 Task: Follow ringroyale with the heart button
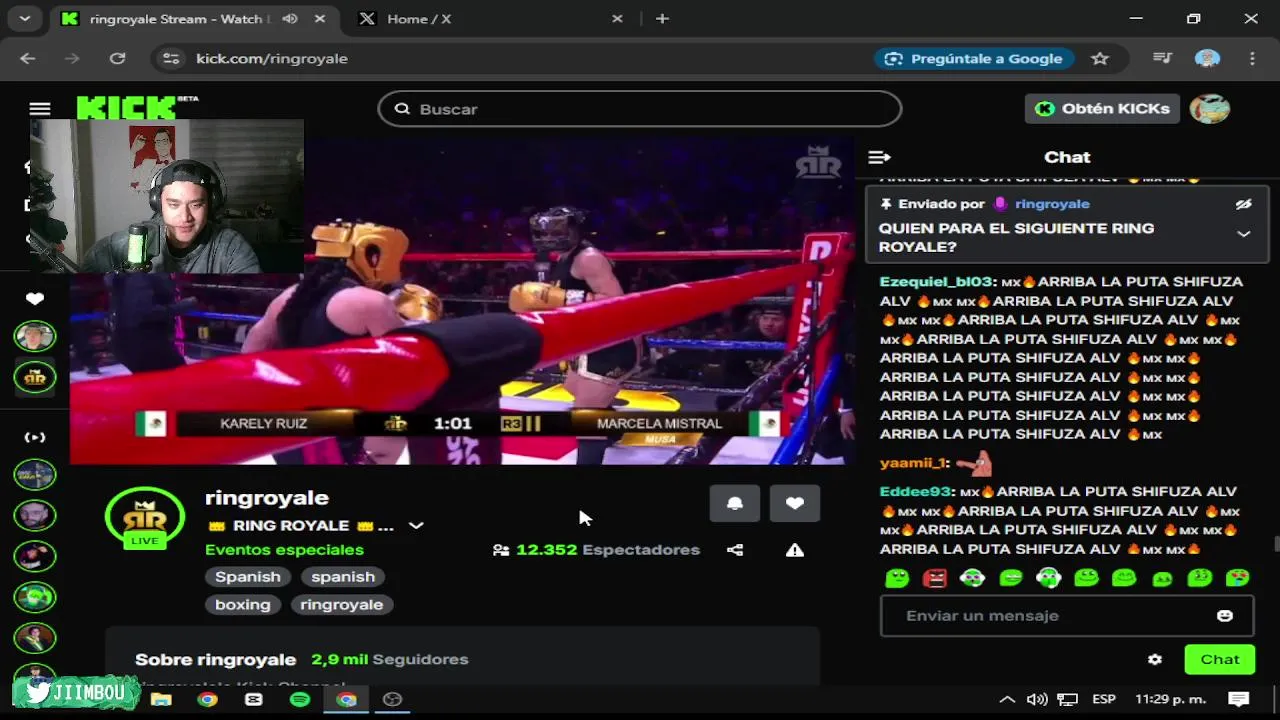pyautogui.click(x=795, y=503)
